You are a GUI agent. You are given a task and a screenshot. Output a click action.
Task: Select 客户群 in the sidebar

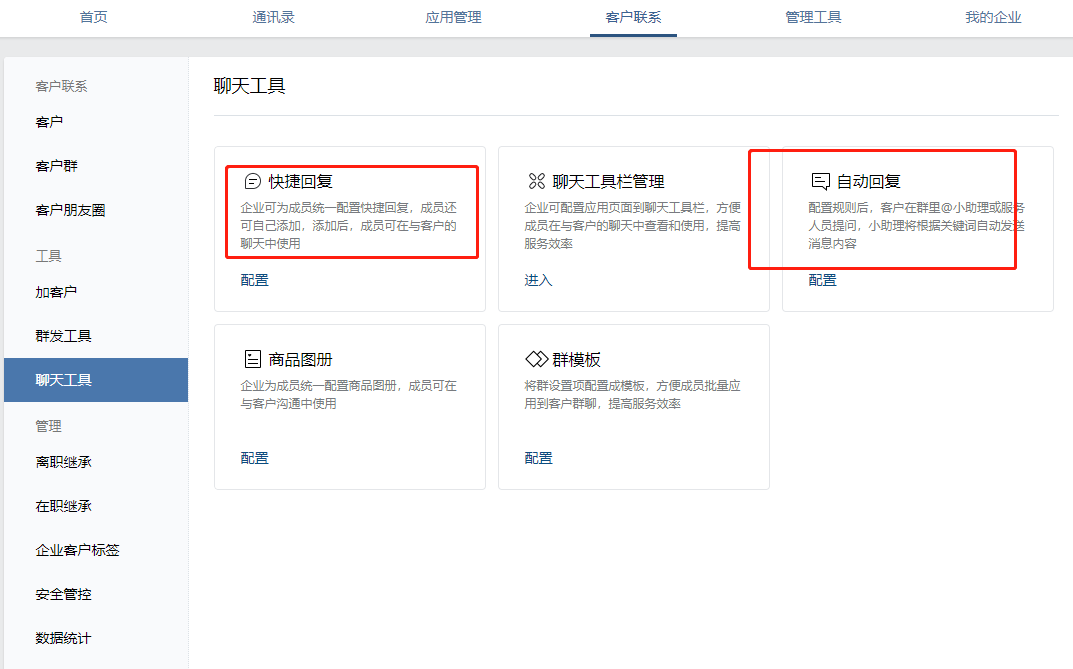point(57,166)
